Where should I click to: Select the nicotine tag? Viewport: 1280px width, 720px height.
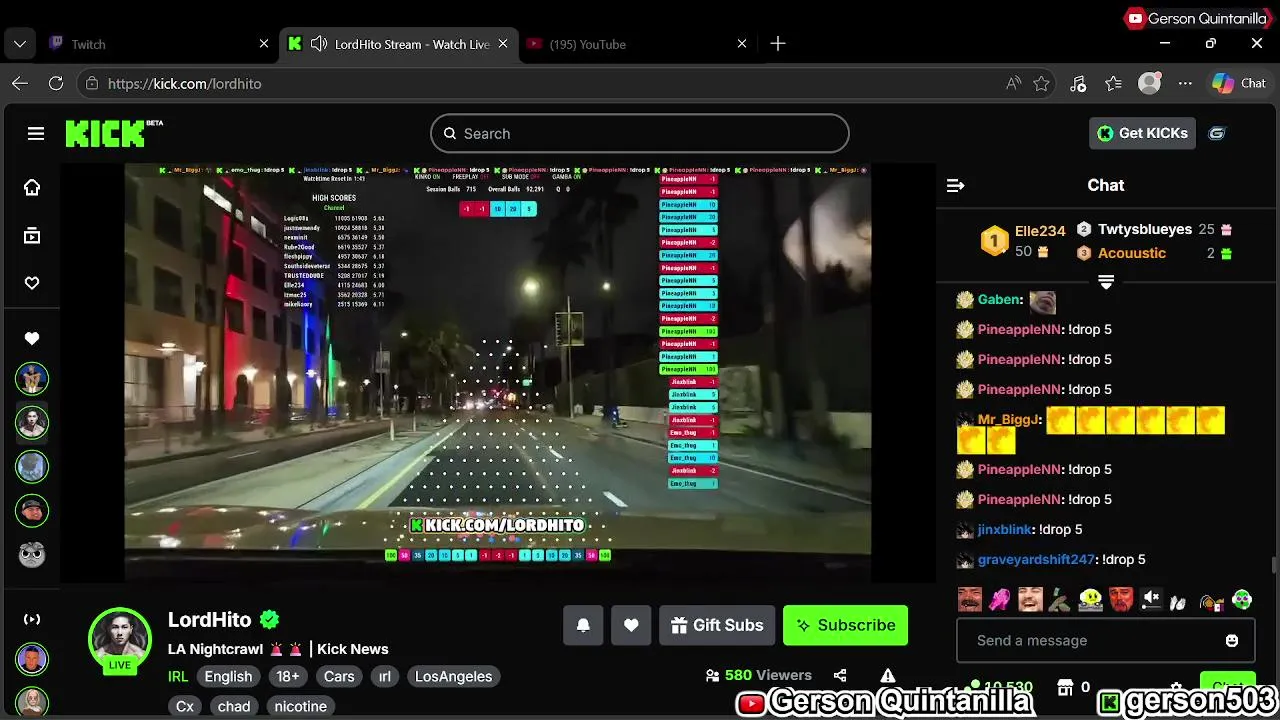coord(301,706)
